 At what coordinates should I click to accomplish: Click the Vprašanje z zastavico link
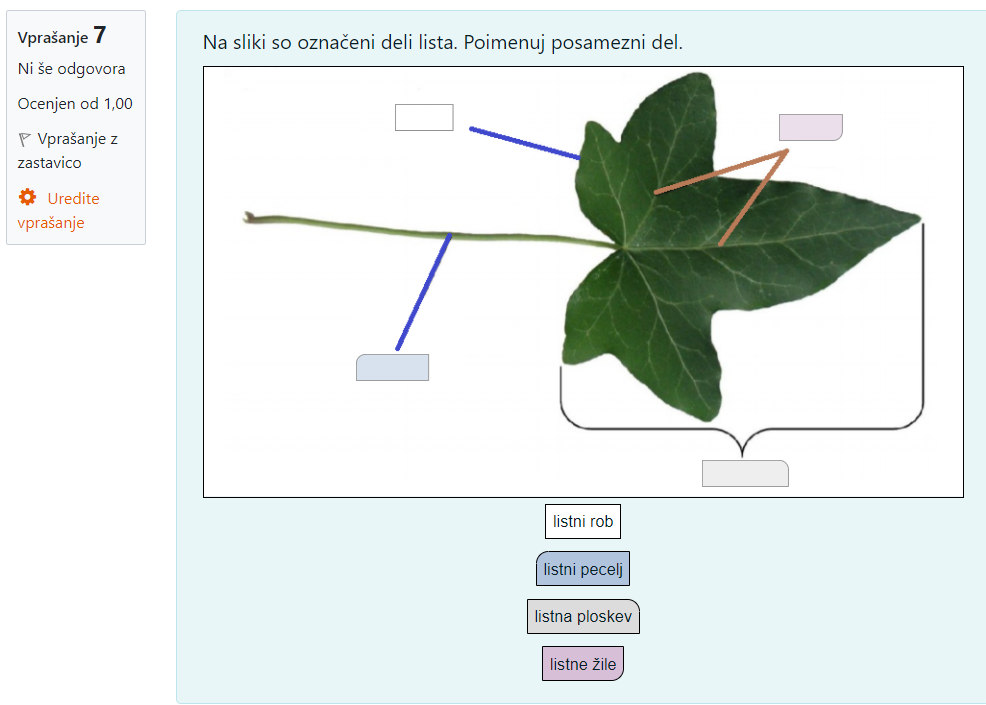coord(68,151)
